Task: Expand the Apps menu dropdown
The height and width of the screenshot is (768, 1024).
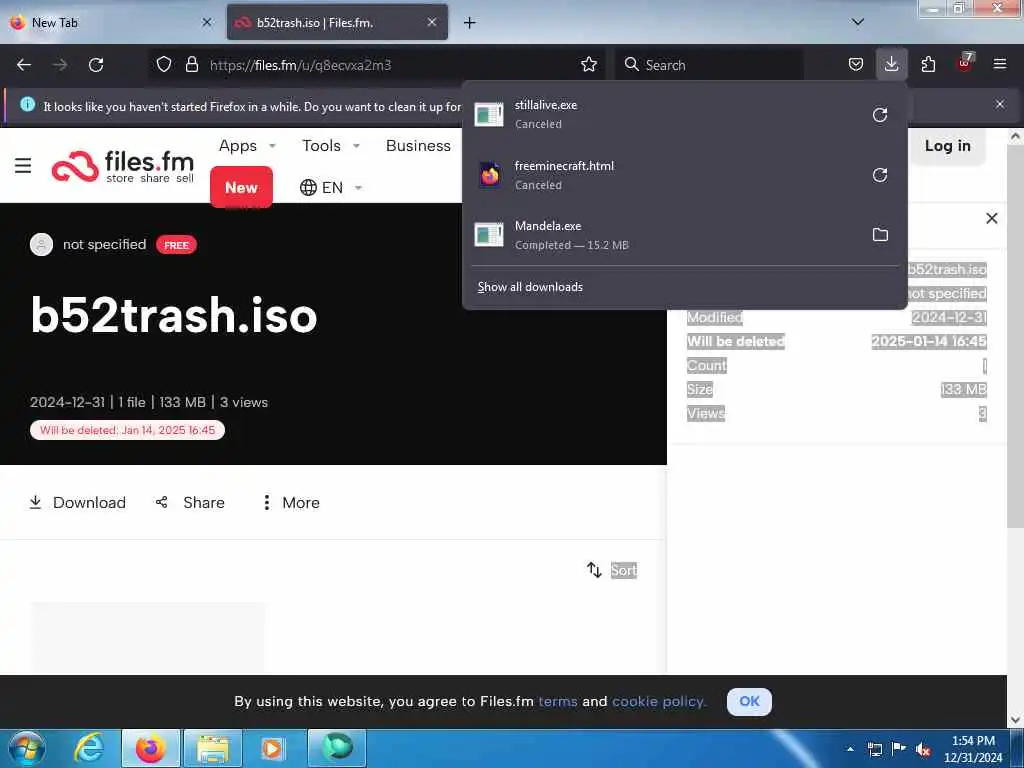Action: (248, 146)
